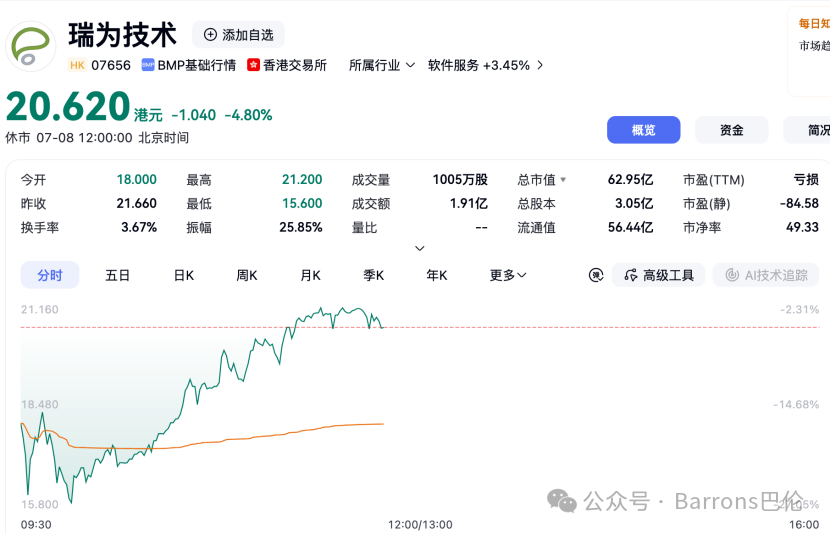Image resolution: width=830 pixels, height=534 pixels.
Task: Select the 五日 chart tab
Action: 117,275
